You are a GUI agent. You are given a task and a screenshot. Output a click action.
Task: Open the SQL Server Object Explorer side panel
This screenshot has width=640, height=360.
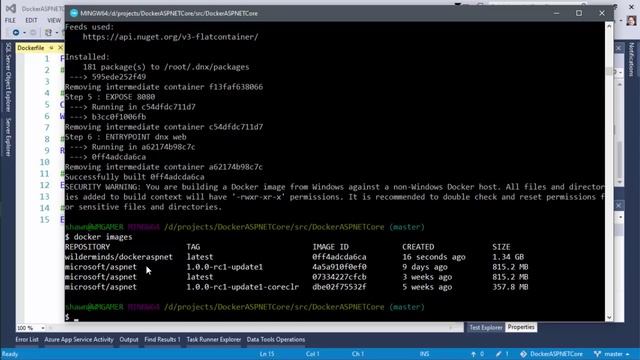[8, 77]
